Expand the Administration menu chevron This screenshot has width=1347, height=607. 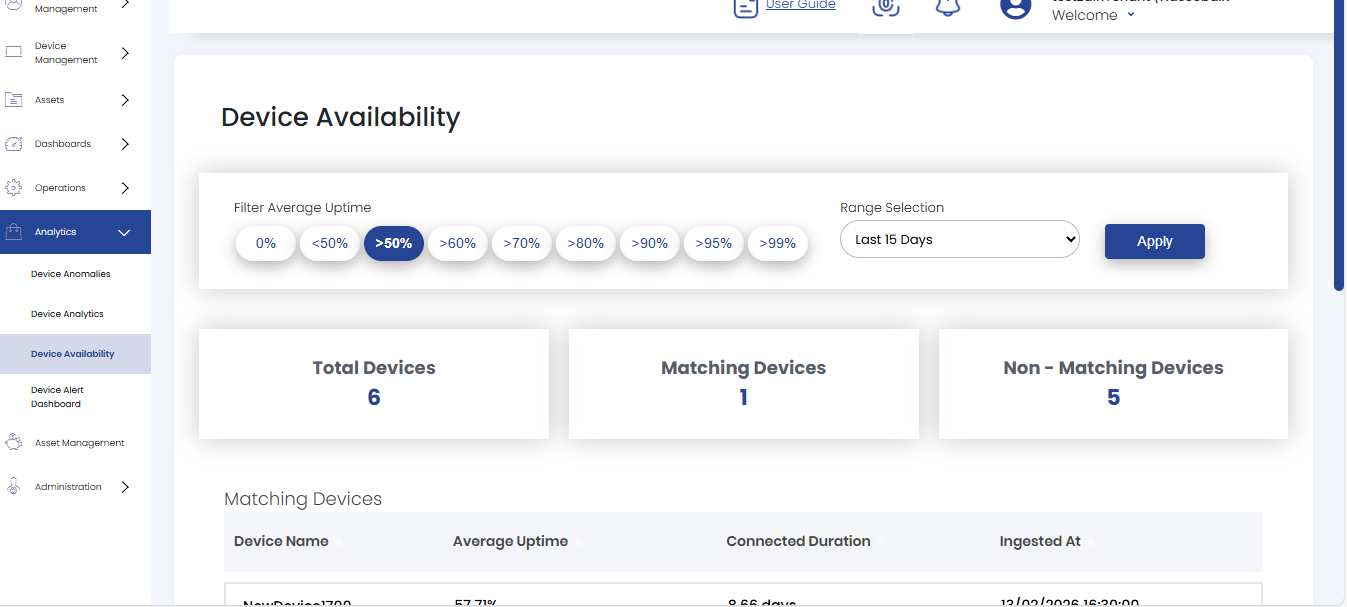[125, 487]
